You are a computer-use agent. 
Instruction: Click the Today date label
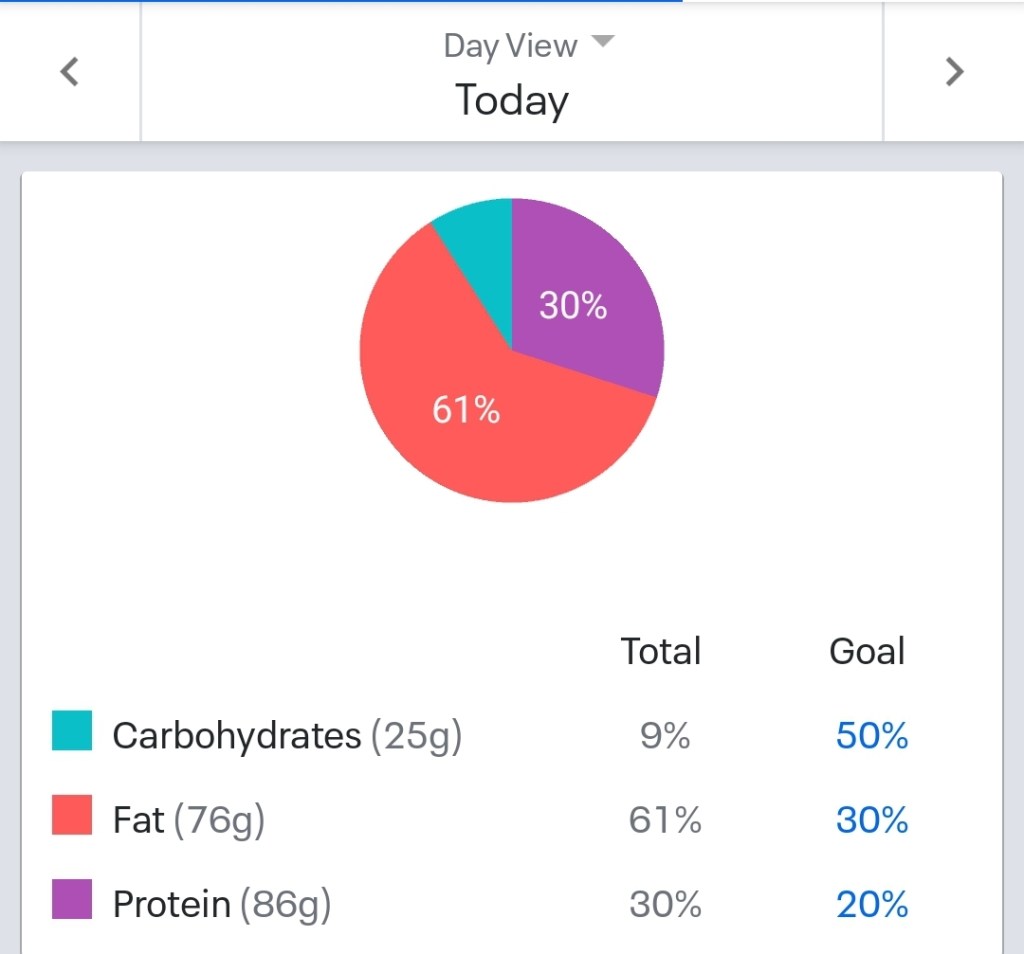512,100
